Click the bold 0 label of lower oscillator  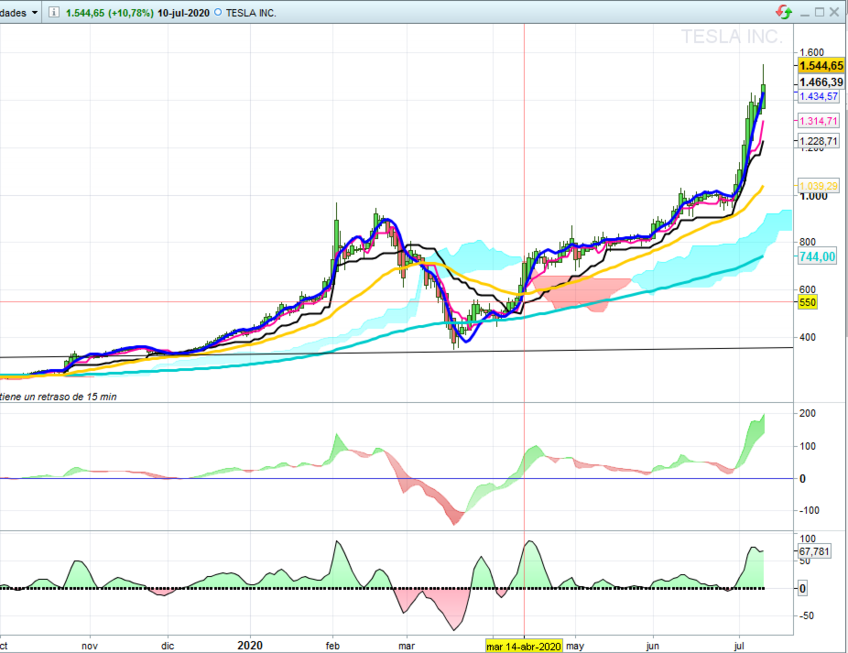(803, 589)
